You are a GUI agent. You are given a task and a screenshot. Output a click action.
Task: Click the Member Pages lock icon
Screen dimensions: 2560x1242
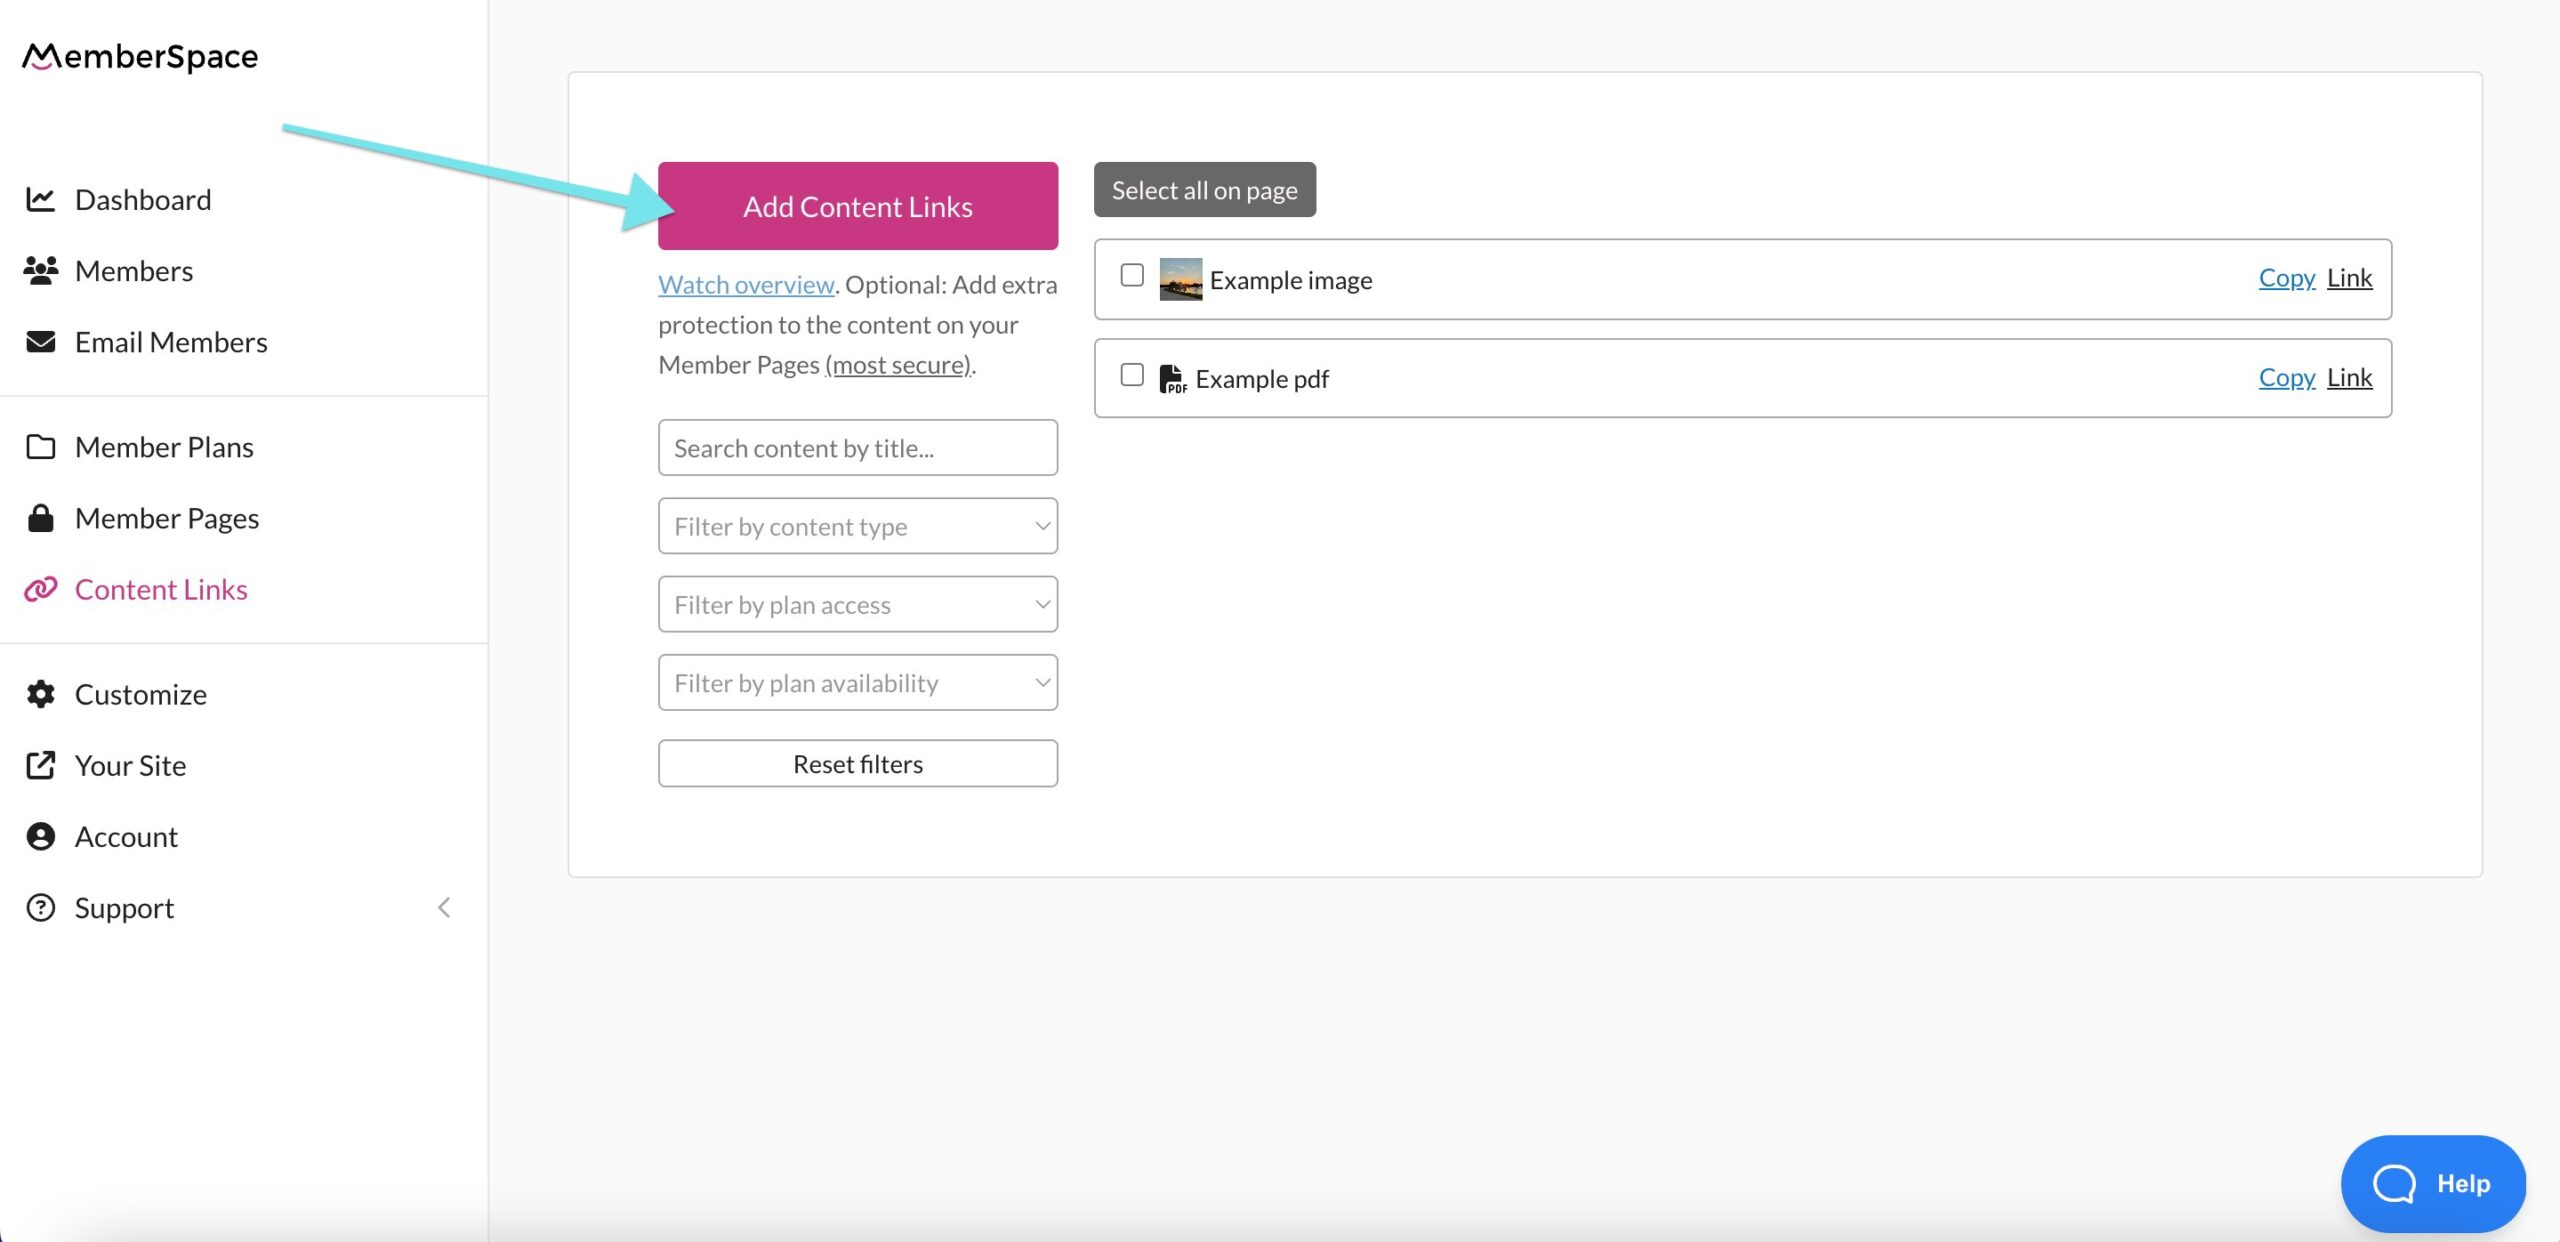coord(40,517)
